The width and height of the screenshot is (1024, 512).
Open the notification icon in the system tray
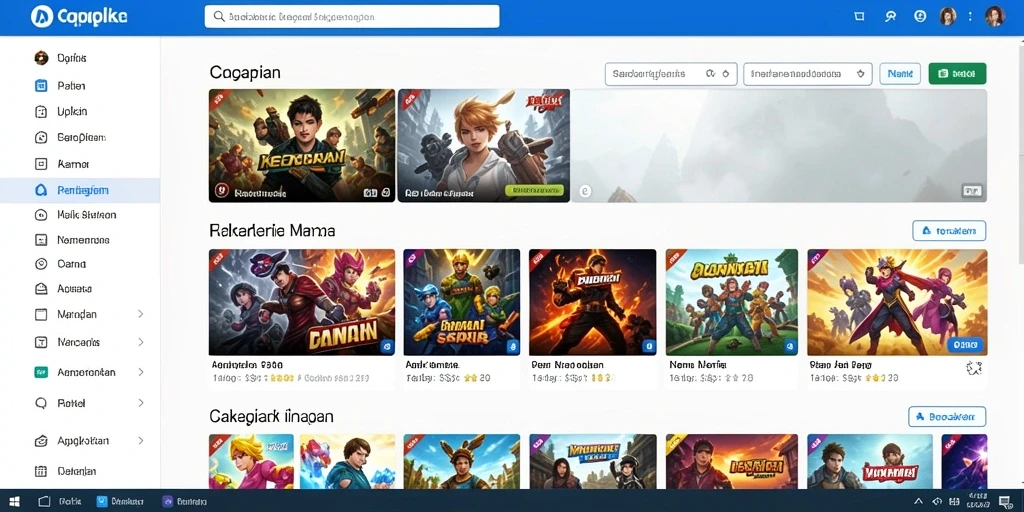(1005, 502)
